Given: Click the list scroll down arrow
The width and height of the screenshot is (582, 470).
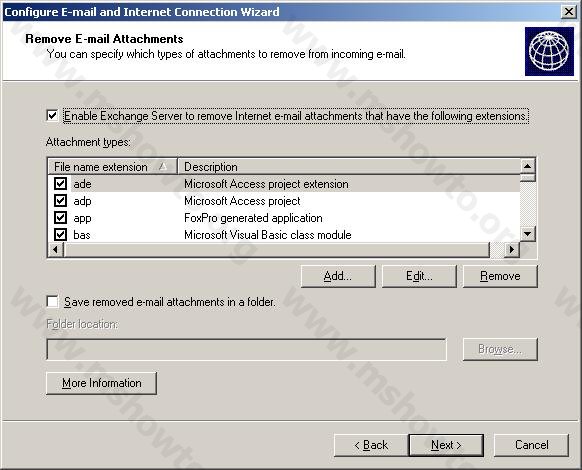Looking at the screenshot, I should [x=527, y=234].
